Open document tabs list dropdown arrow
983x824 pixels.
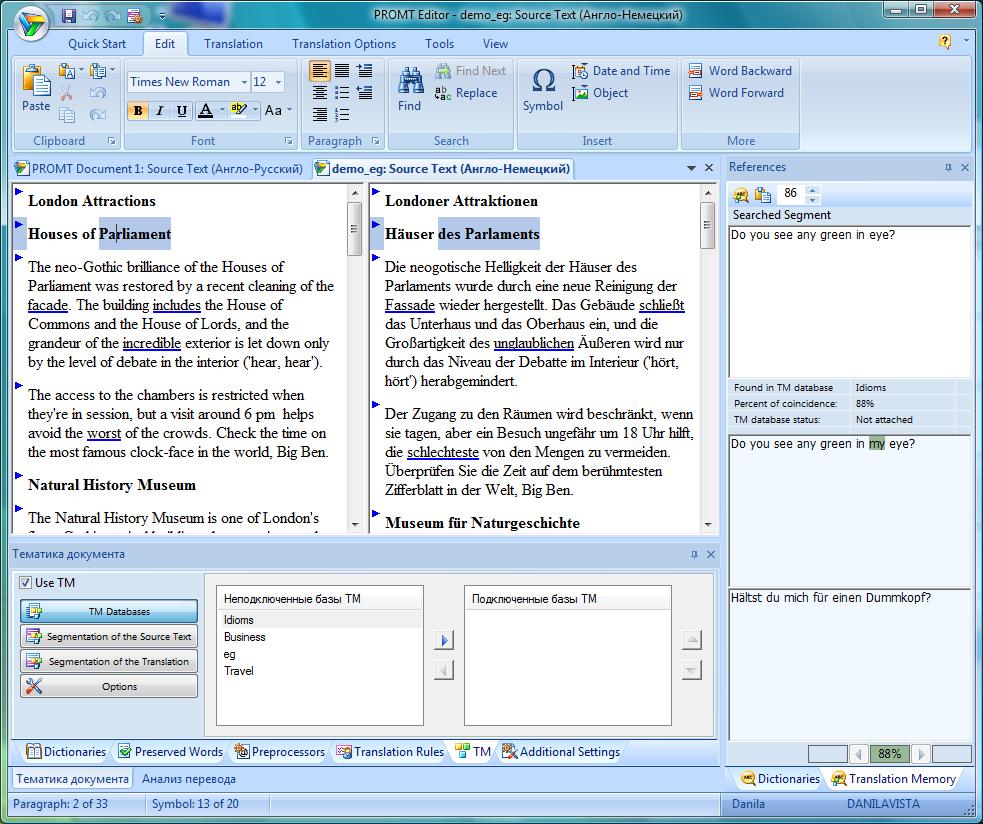[691, 168]
